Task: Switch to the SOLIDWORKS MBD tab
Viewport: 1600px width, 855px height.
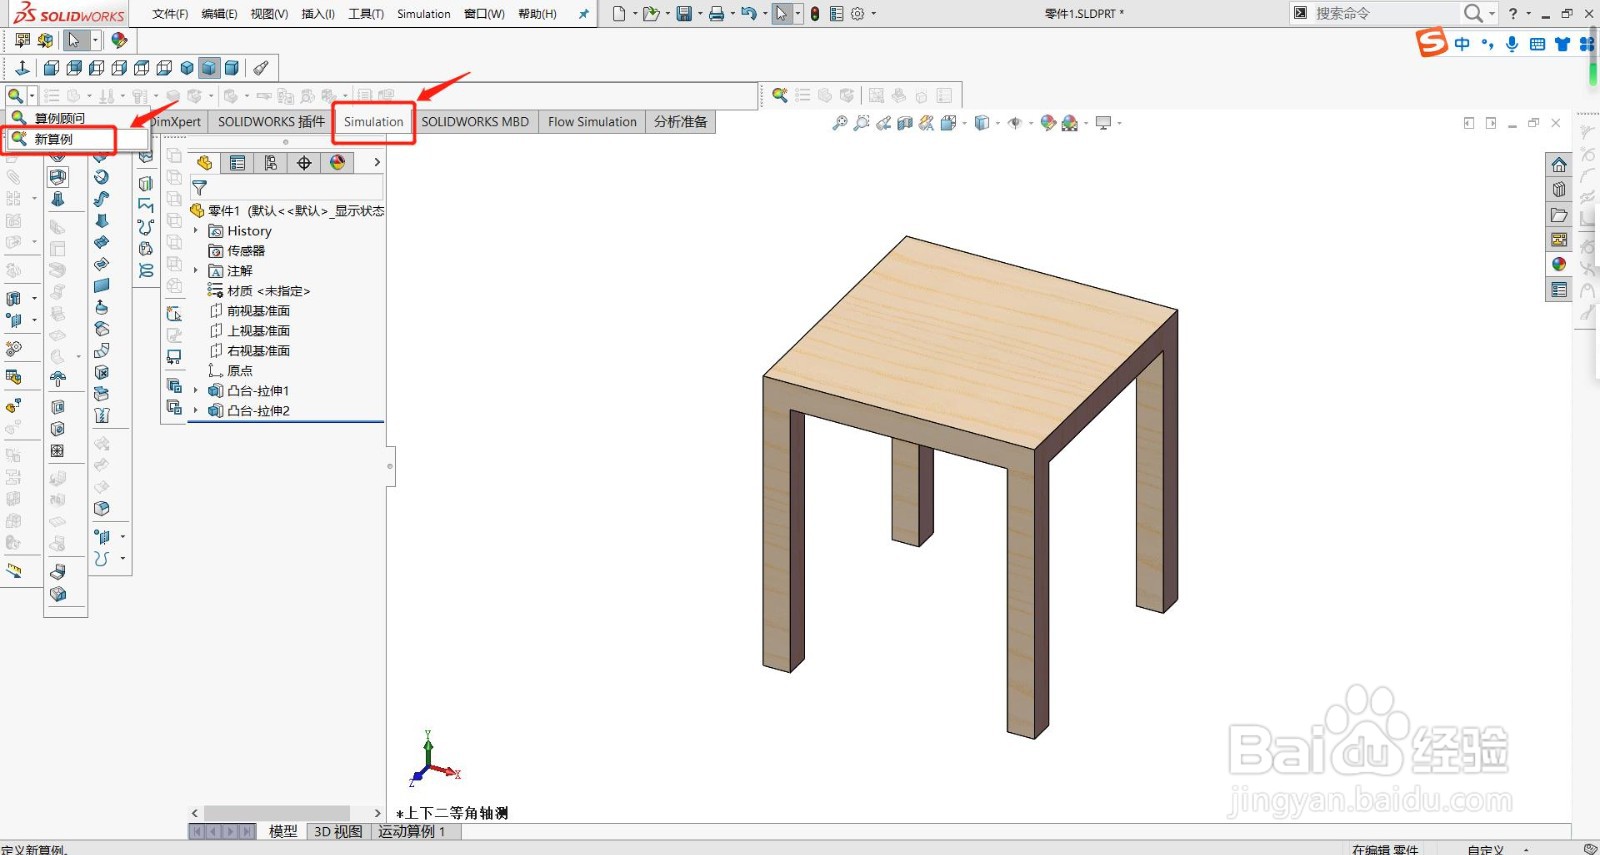Action: 475,122
